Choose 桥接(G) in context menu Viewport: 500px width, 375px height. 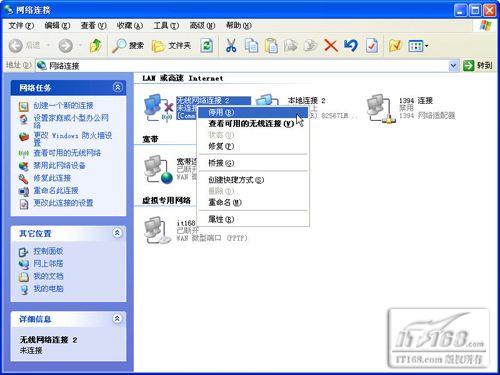point(253,163)
